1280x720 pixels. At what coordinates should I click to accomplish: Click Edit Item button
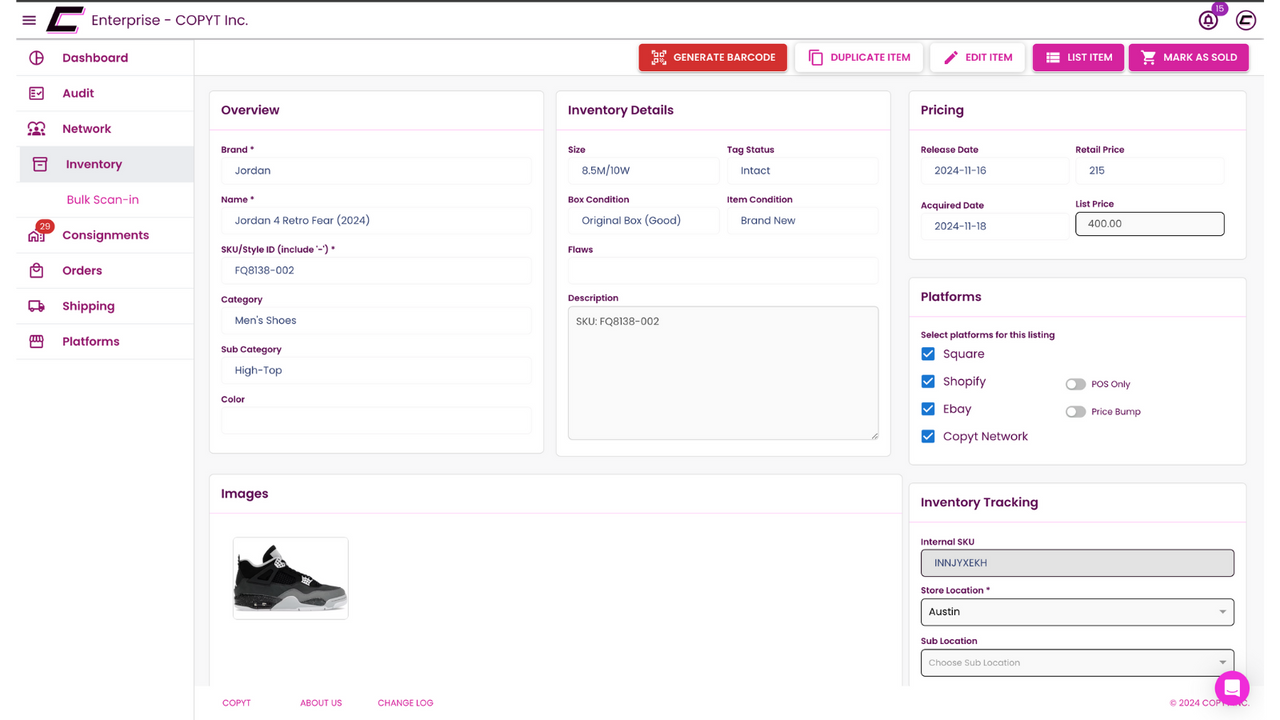(978, 58)
